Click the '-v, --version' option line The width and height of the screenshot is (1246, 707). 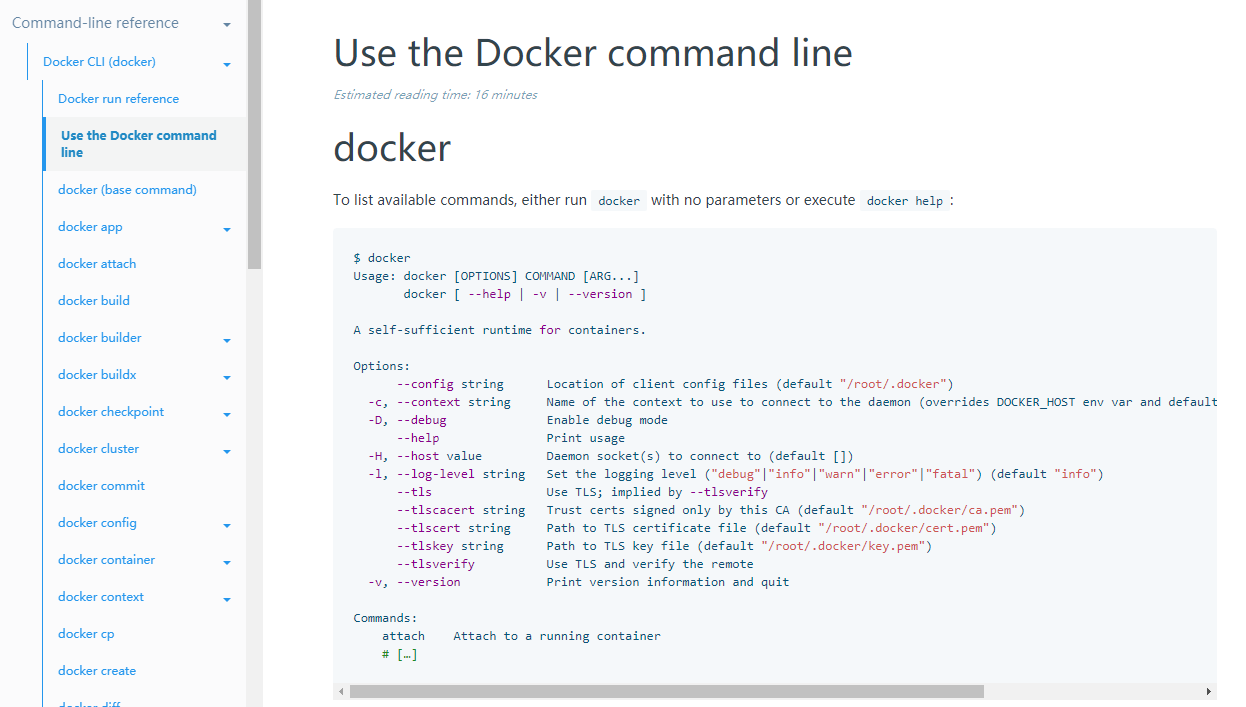(x=578, y=582)
